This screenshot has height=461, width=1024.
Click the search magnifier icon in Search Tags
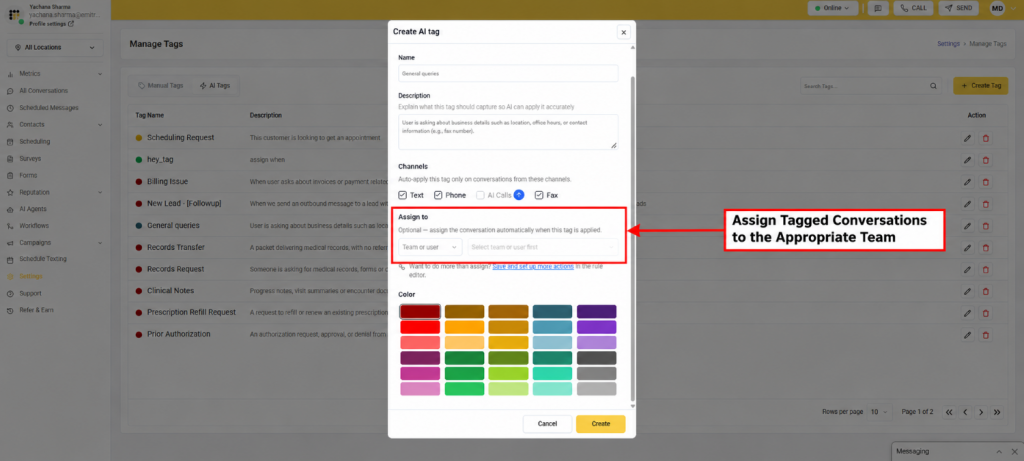pos(934,86)
